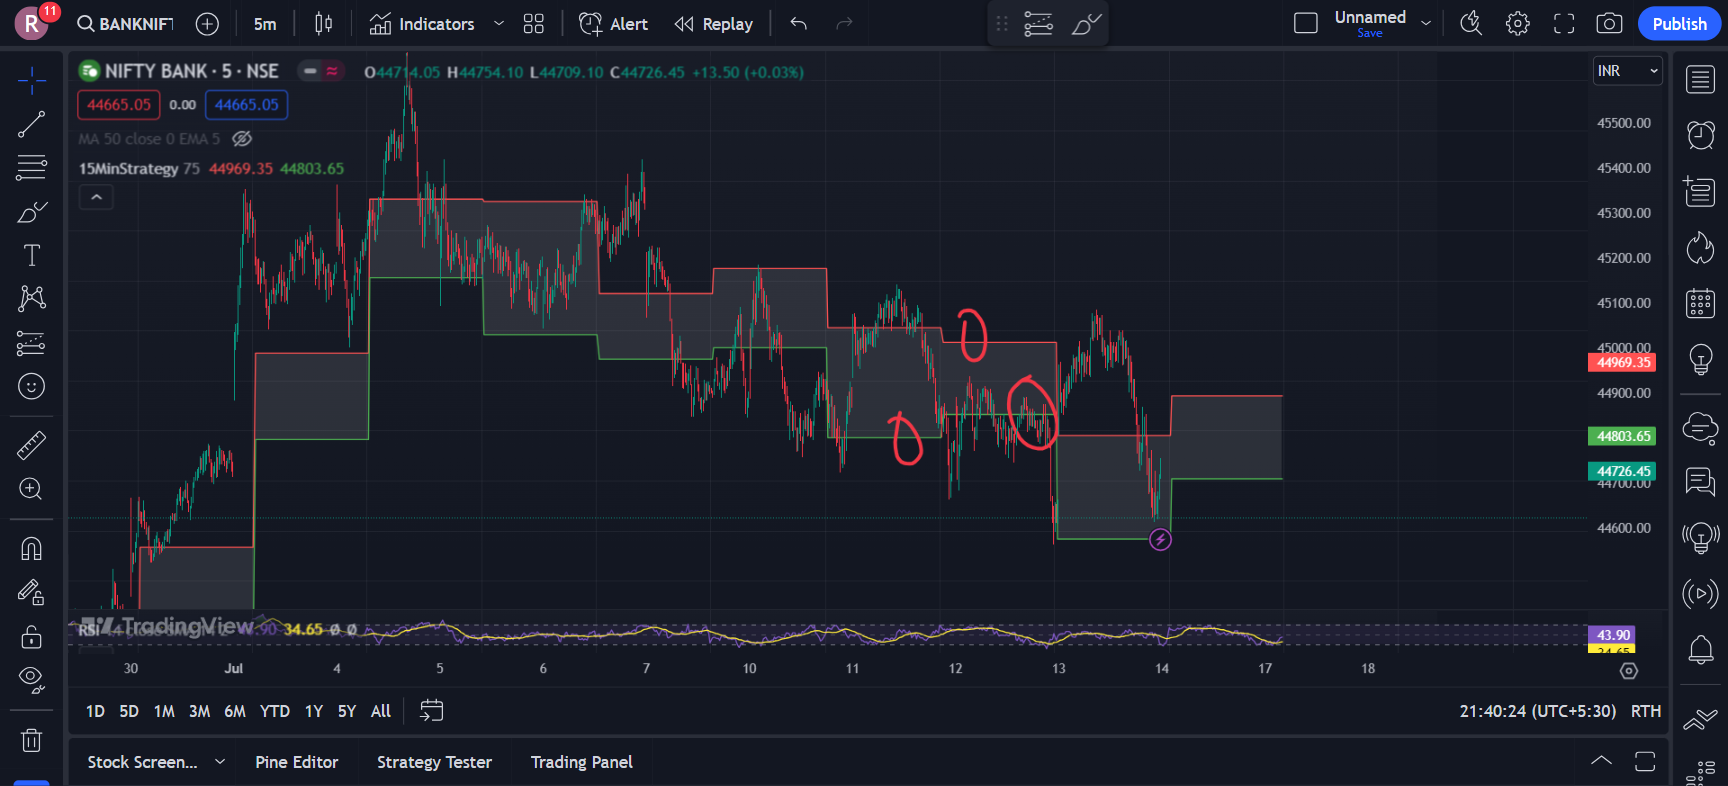The width and height of the screenshot is (1728, 786).
Task: Open the chart patterns tool
Action: (31, 298)
